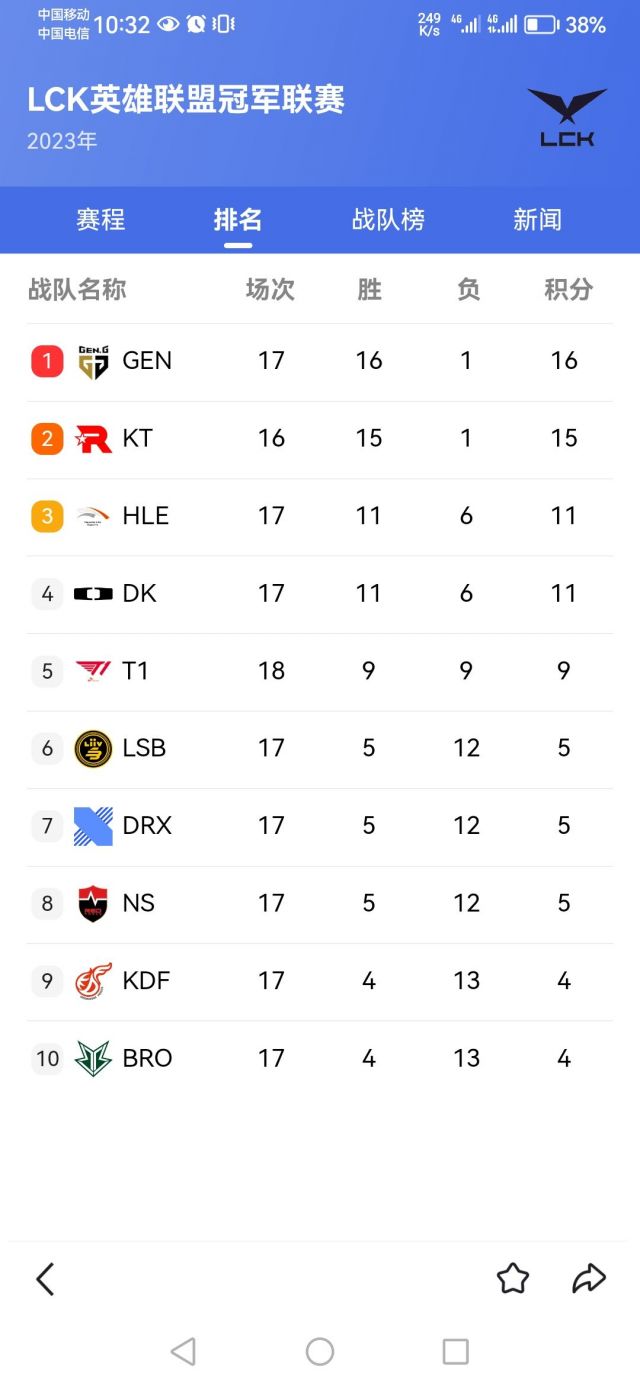The height and width of the screenshot is (1386, 640).
Task: Tap the NS team name
Action: tap(138, 903)
